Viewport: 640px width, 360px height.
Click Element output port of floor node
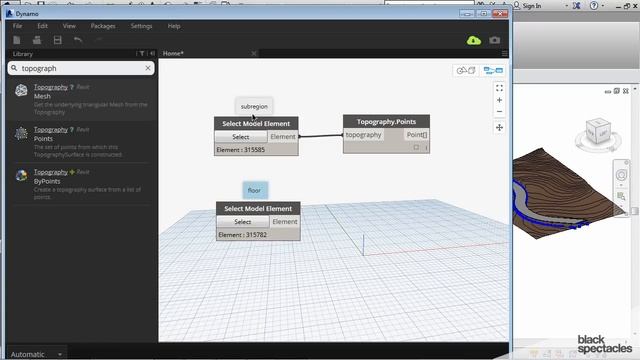click(285, 222)
